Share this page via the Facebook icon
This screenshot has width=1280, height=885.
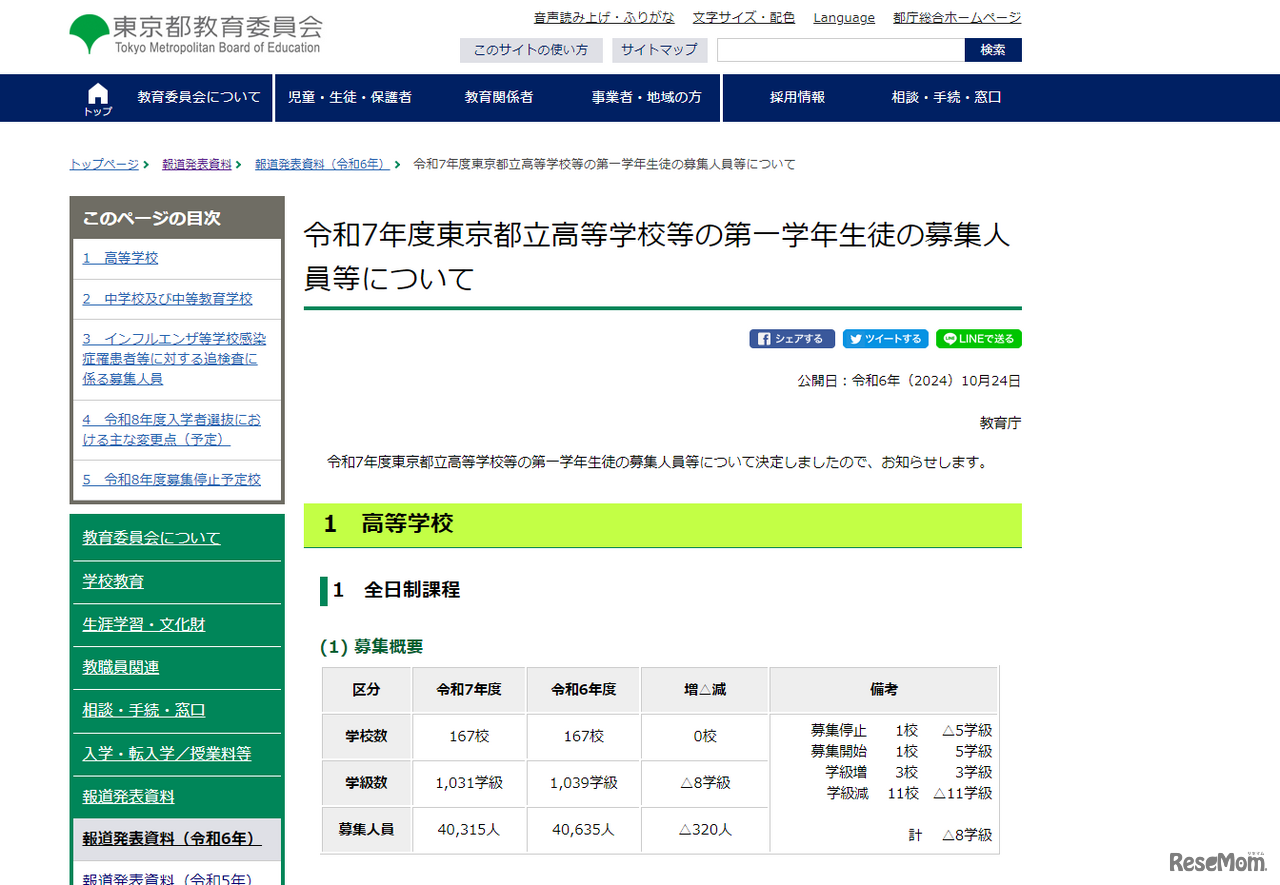791,338
